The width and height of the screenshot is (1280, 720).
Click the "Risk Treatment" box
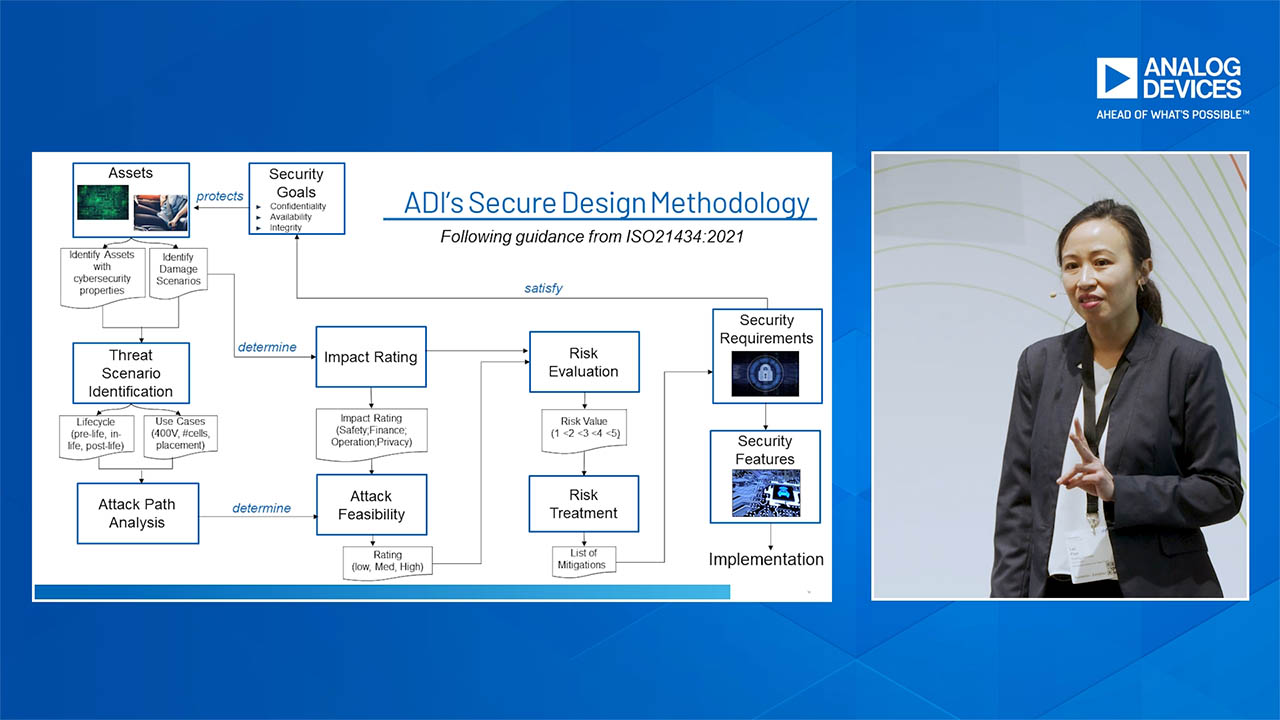click(x=584, y=504)
